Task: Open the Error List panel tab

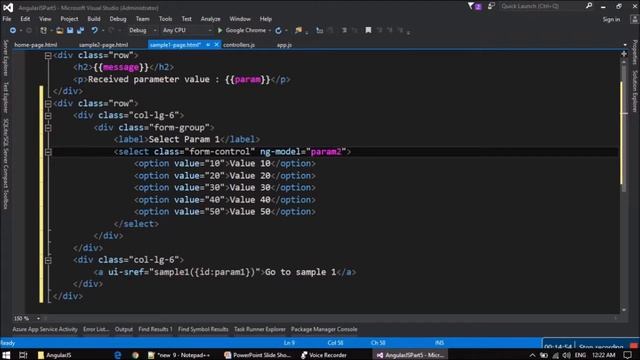Action: coord(96,329)
